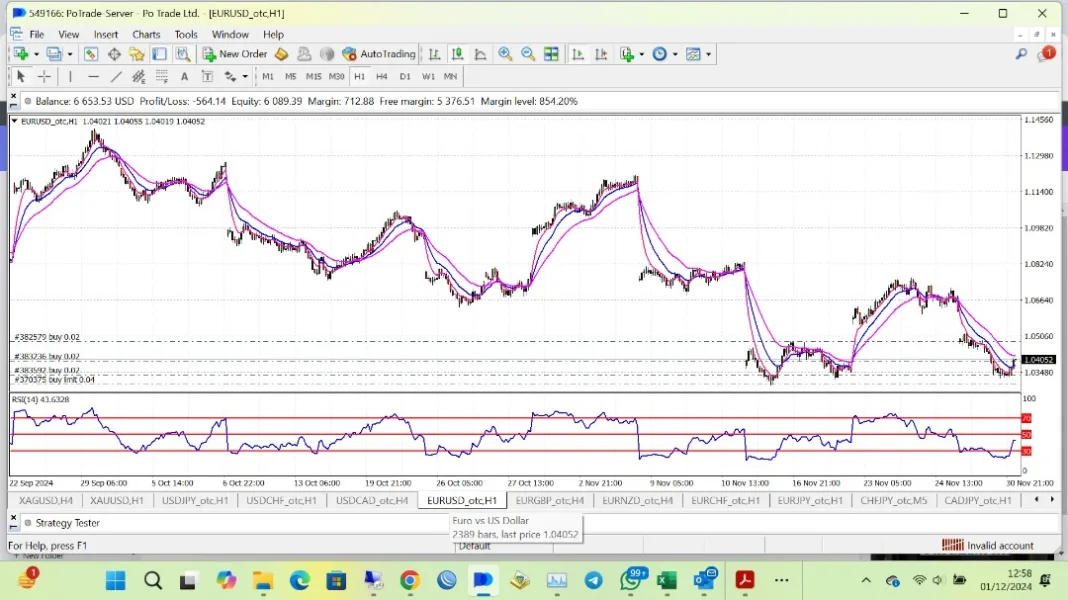
Task: Close the Strategy Tester panel
Action: click(13, 517)
